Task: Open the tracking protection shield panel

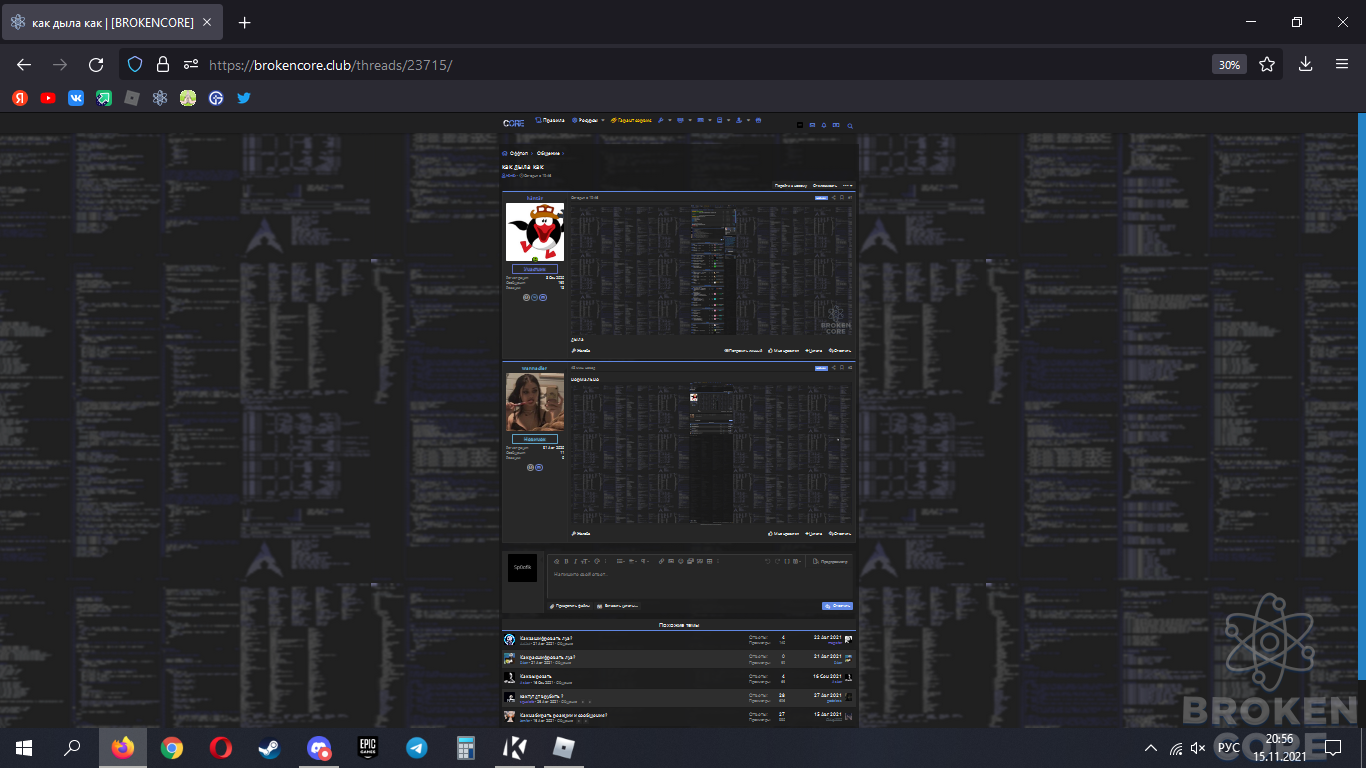Action: coord(136,64)
